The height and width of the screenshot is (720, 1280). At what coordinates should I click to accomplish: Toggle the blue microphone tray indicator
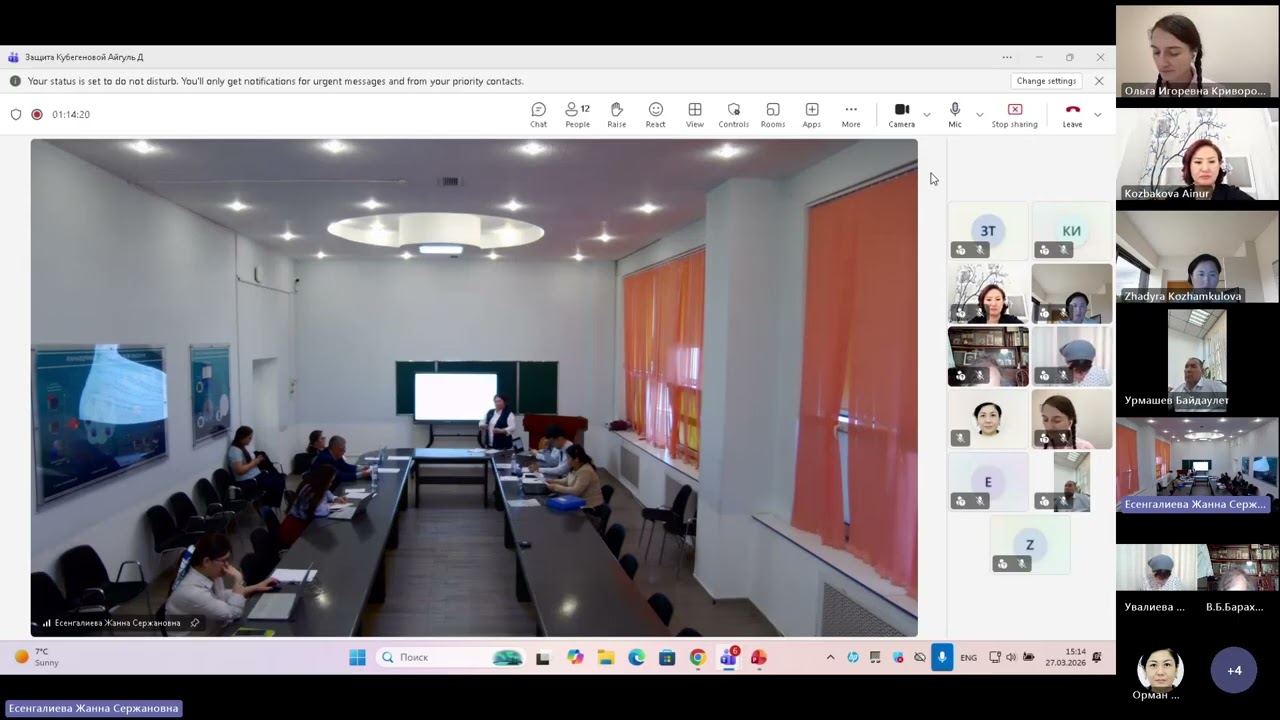pyautogui.click(x=942, y=657)
